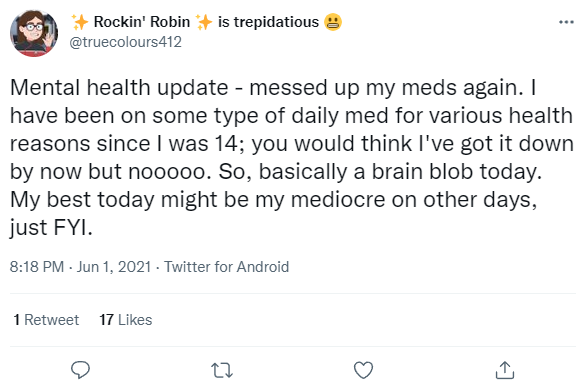Click the word Retweet in stats row
587x390 pixels.
[52, 320]
